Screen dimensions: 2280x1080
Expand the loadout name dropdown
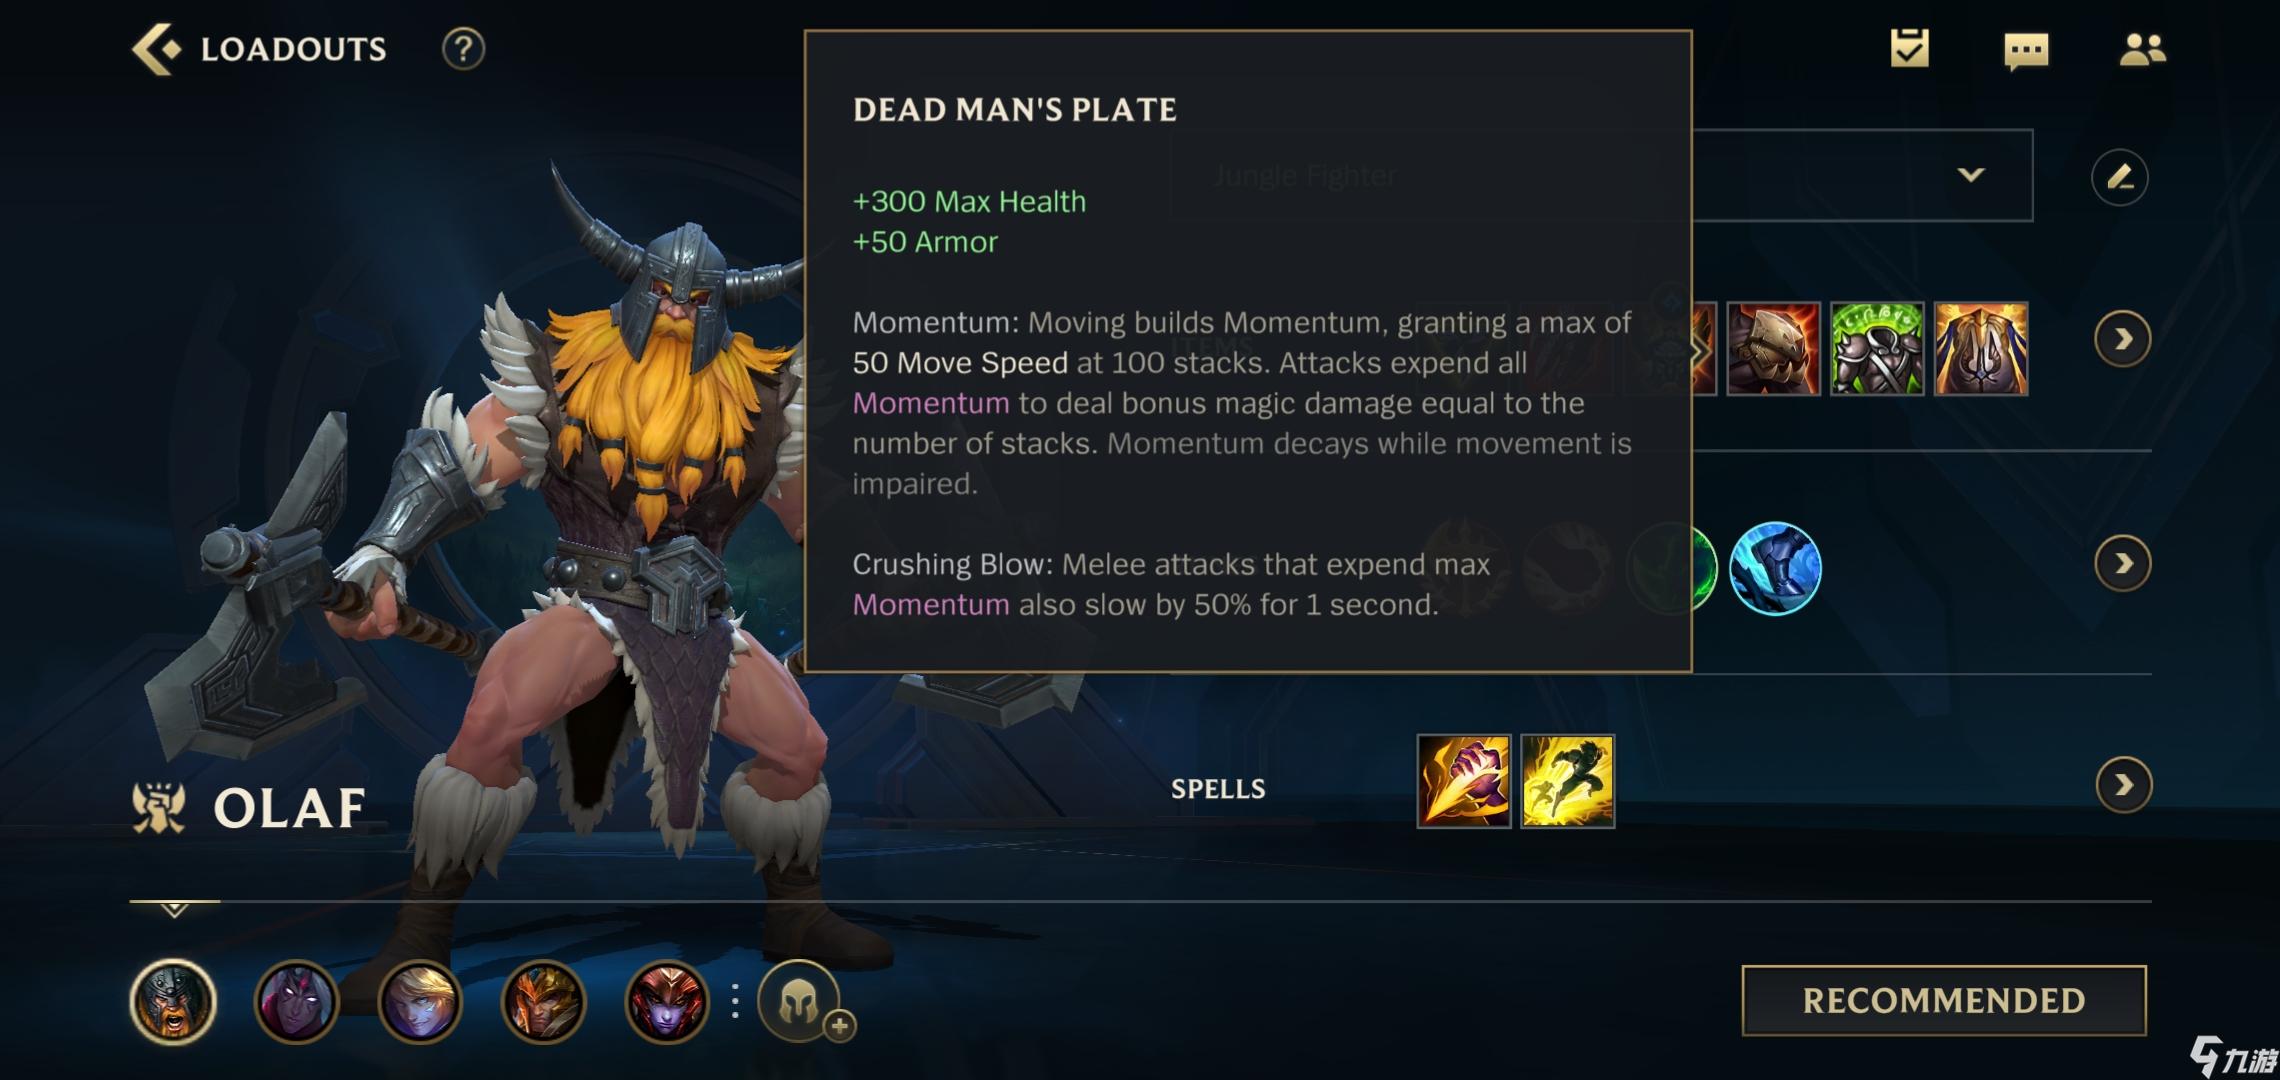(x=1970, y=175)
